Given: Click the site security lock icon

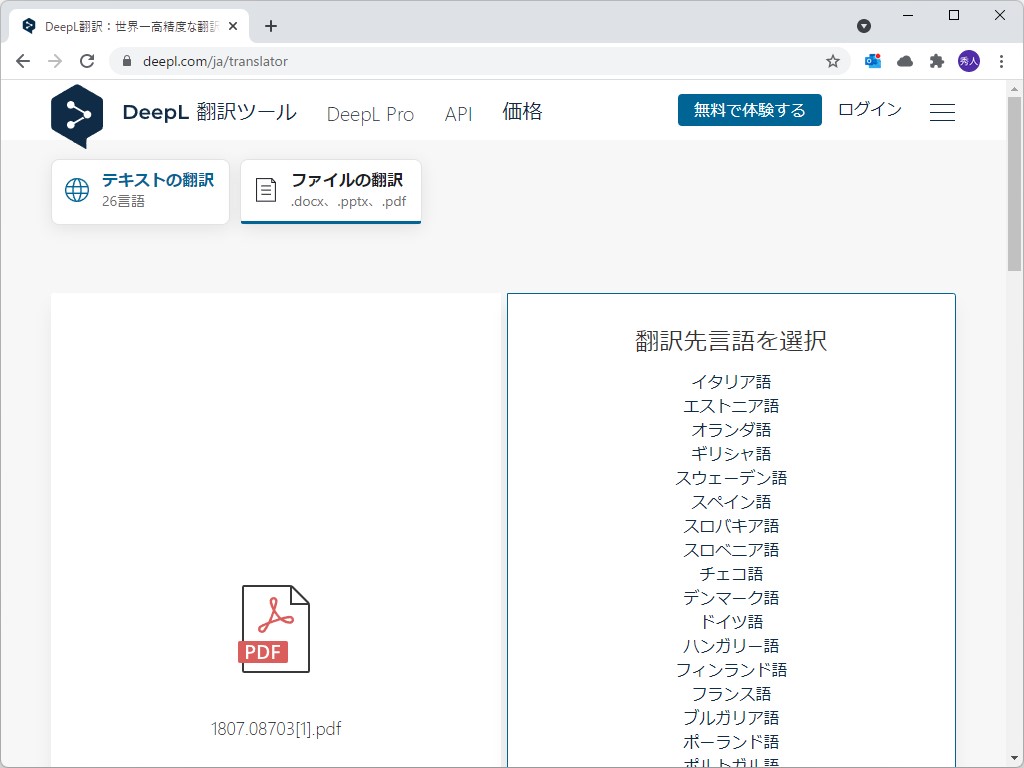Looking at the screenshot, I should (126, 60).
